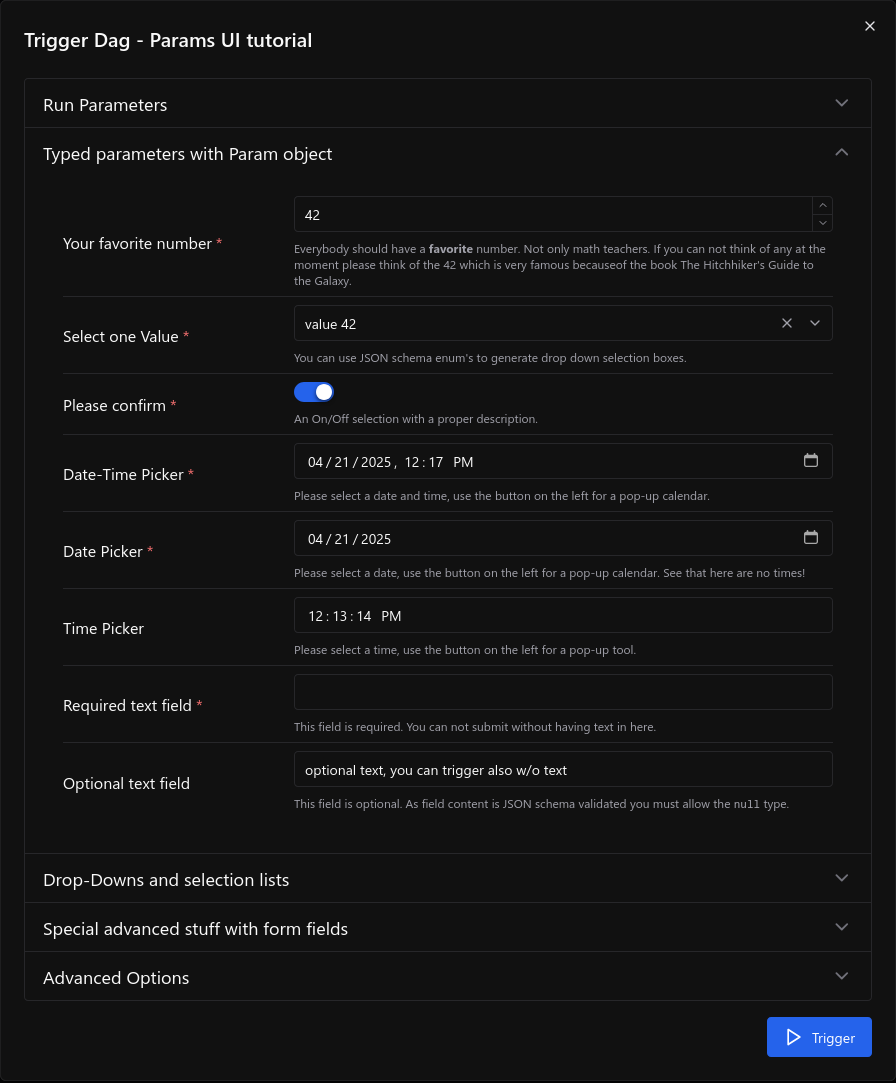Expand the Advanced Options section
The width and height of the screenshot is (896, 1083).
coord(447,977)
